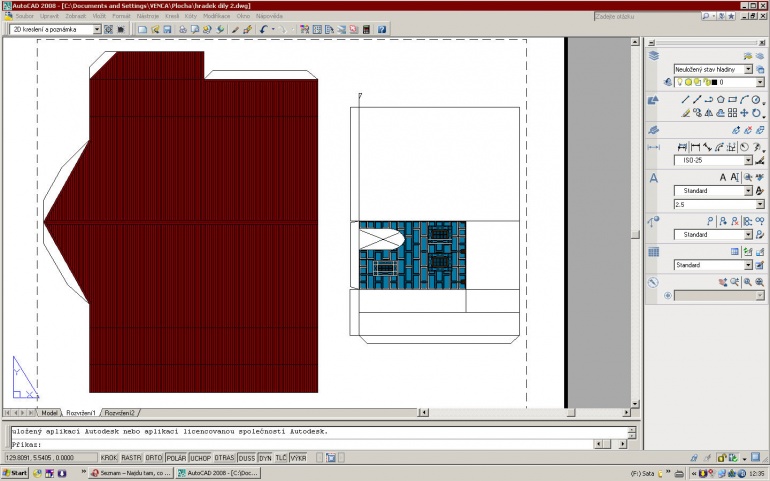
Task: Pick the Rectangle draw tool
Action: [732, 100]
